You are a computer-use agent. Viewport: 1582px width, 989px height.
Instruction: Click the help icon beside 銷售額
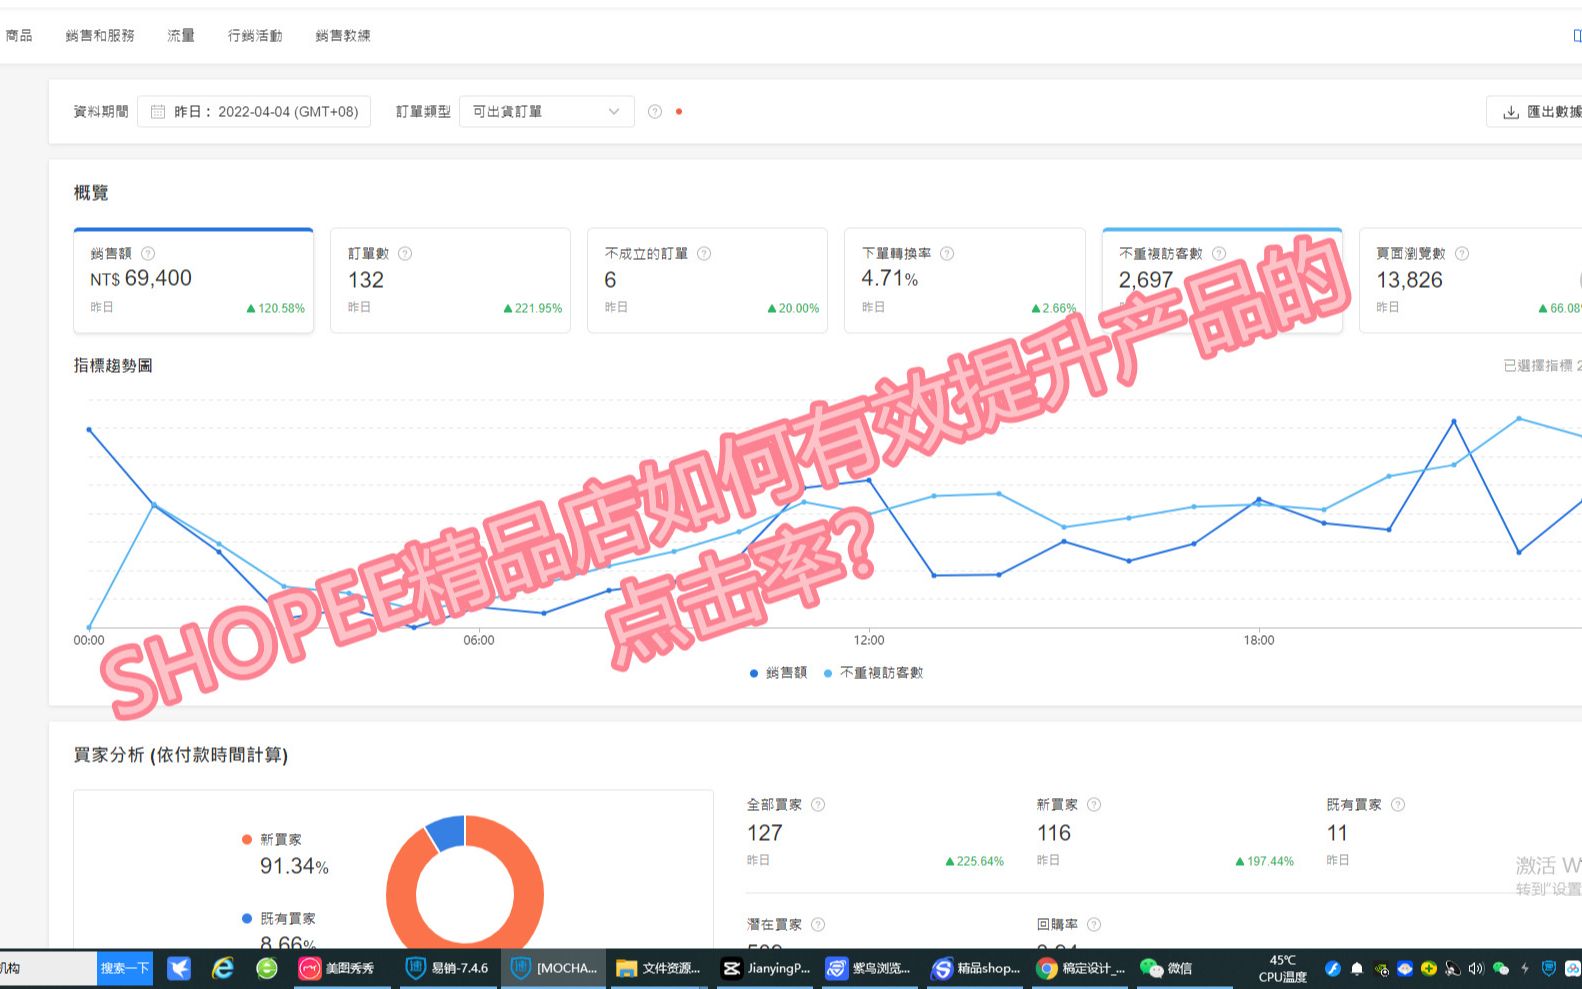tap(148, 254)
